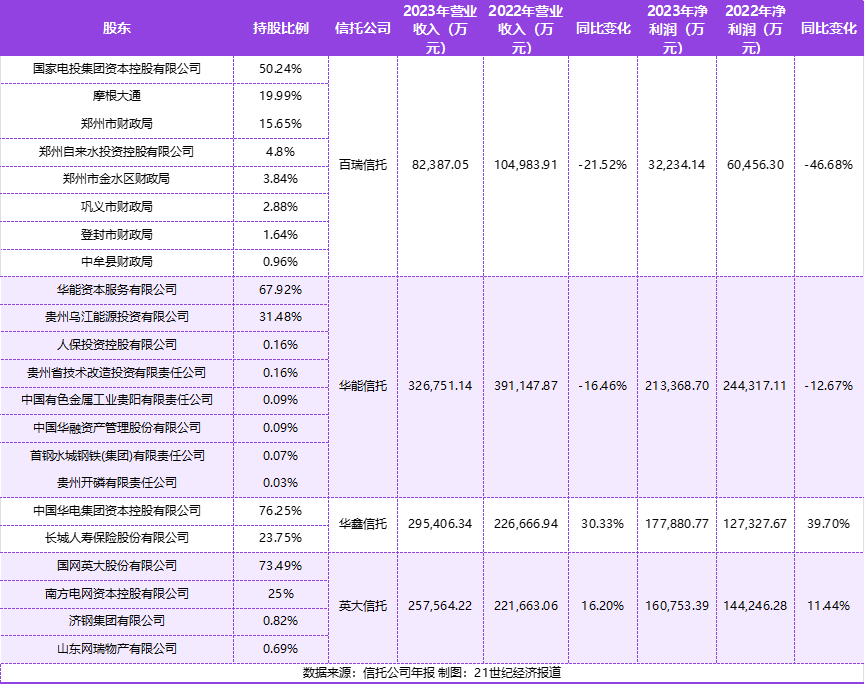865x685 pixels.
Task: Select the 4.8% shareholding cell
Action: (x=280, y=152)
